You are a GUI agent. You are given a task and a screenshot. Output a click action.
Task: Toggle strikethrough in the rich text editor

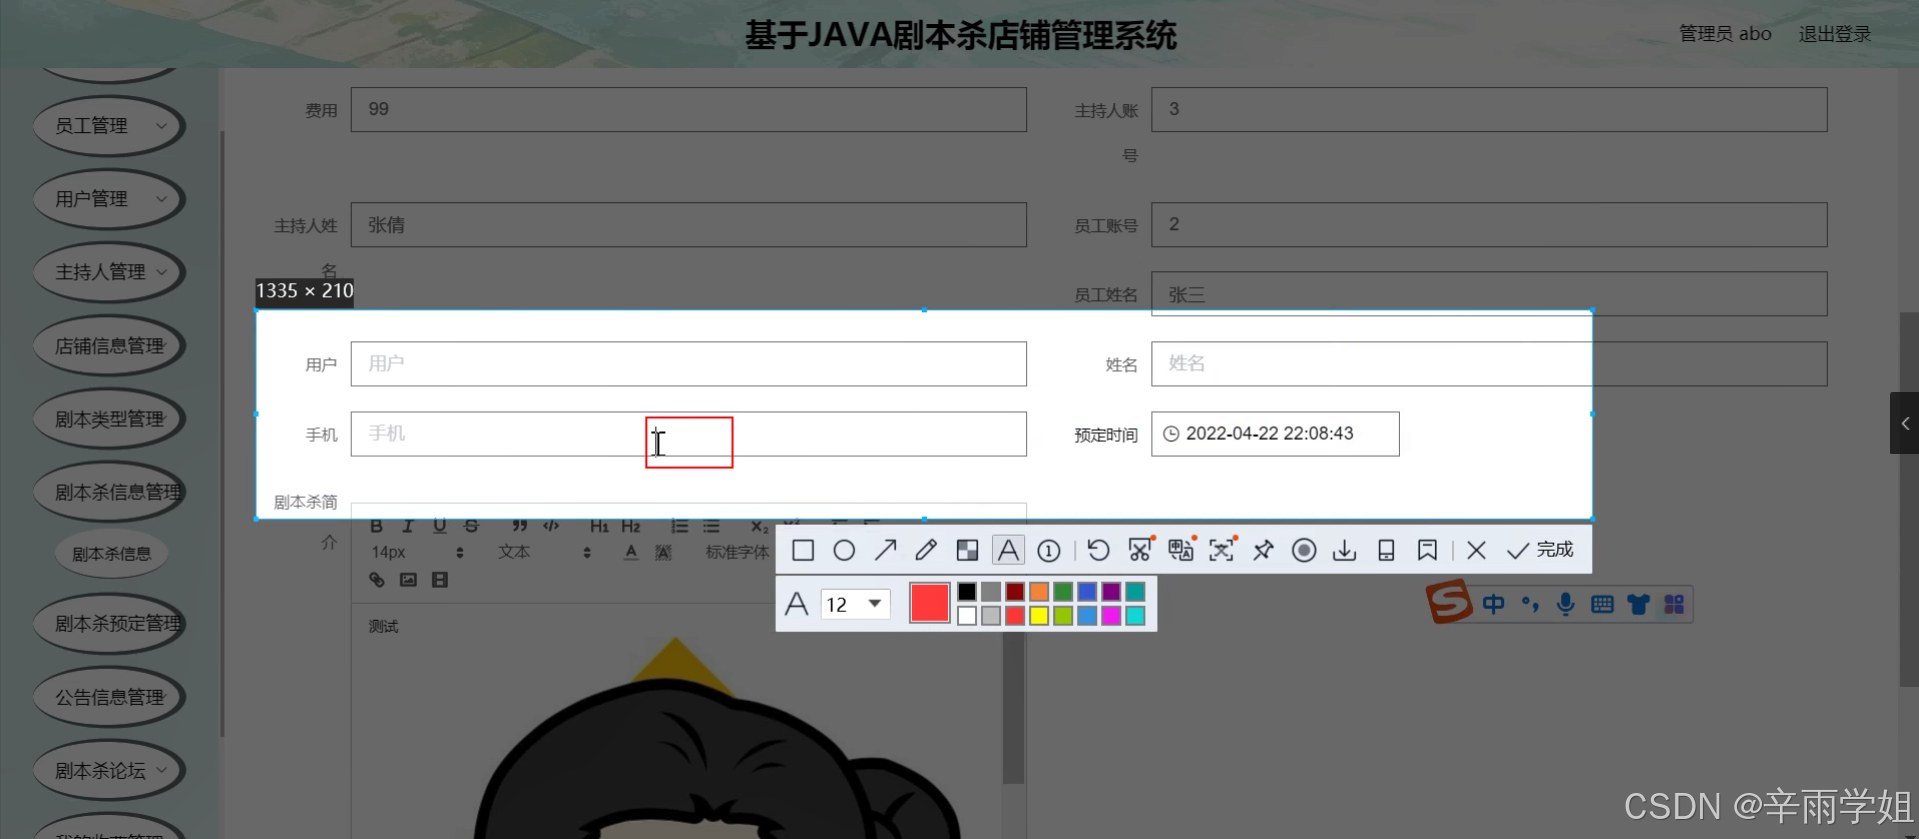coord(472,526)
